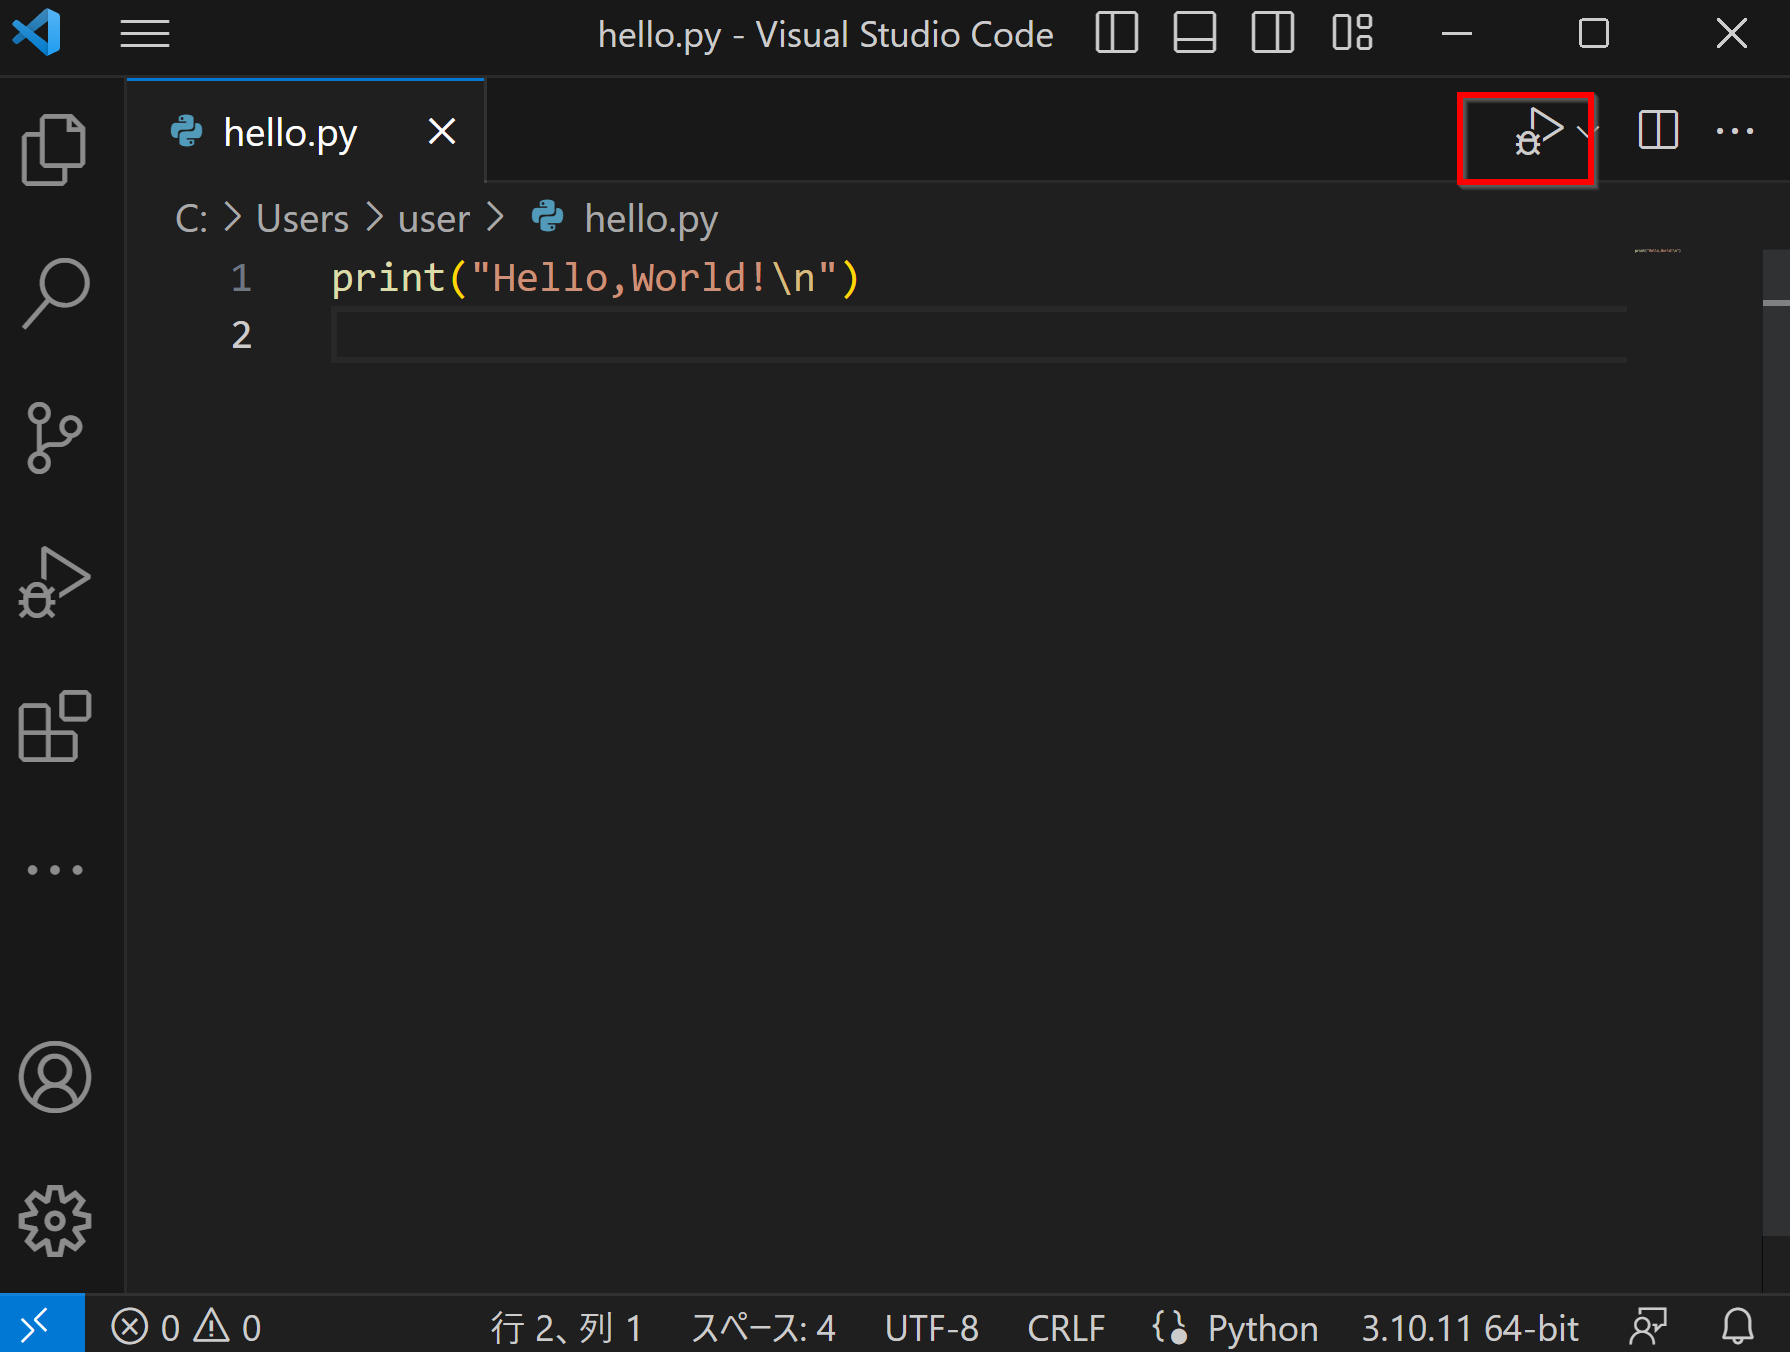This screenshot has width=1790, height=1352.
Task: Show additional views ellipsis in activity bar
Action: tap(55, 870)
